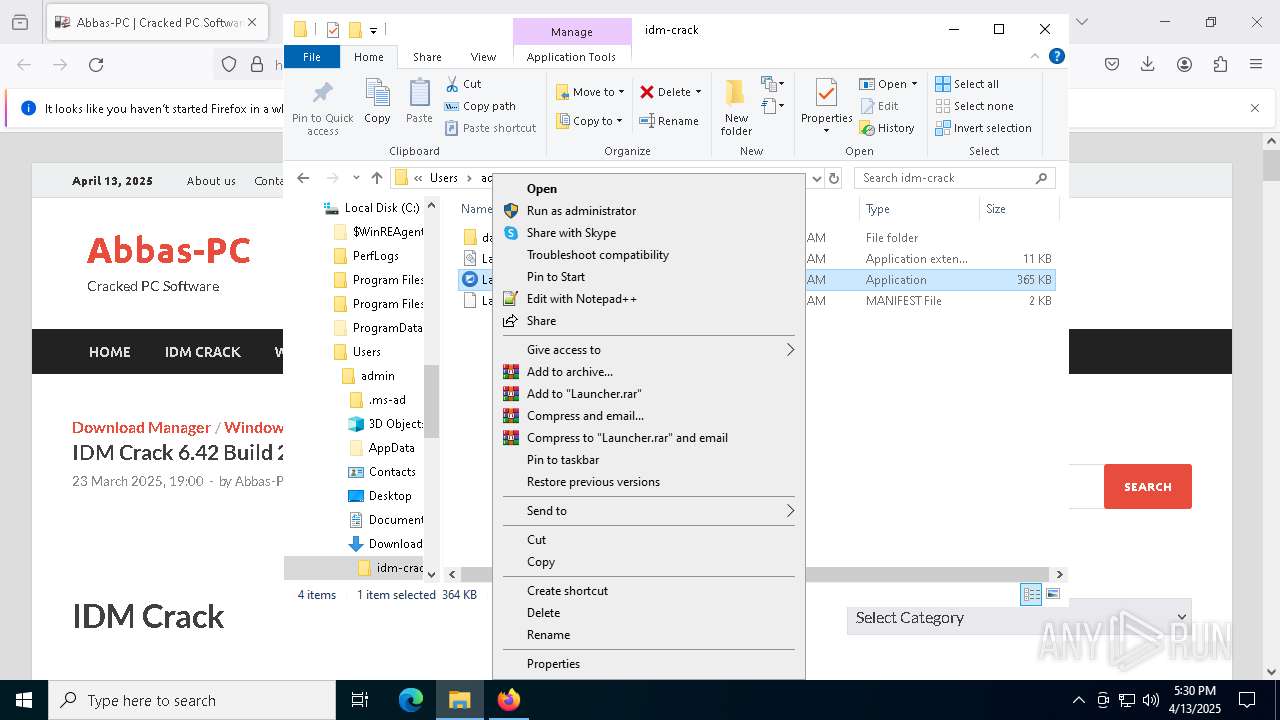Collapse the ribbon with chevron arrow
1280x720 pixels.
tap(1035, 57)
